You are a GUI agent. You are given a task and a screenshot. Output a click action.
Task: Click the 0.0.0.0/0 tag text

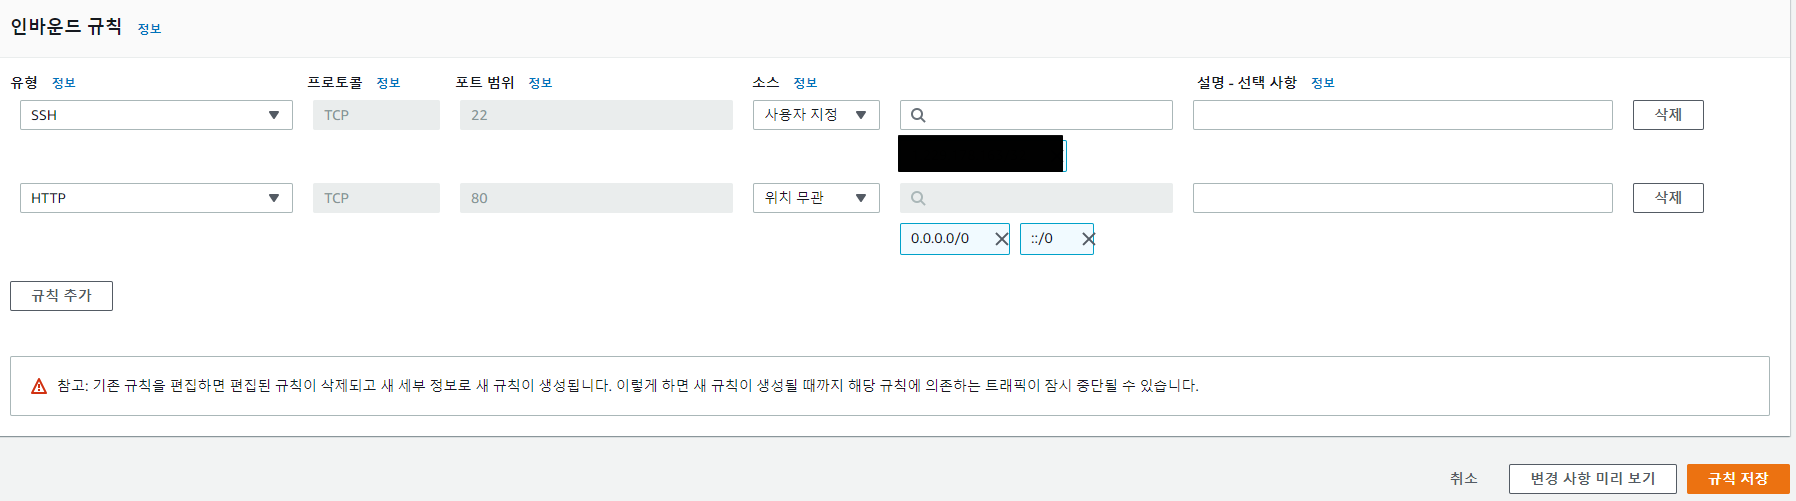click(x=940, y=239)
